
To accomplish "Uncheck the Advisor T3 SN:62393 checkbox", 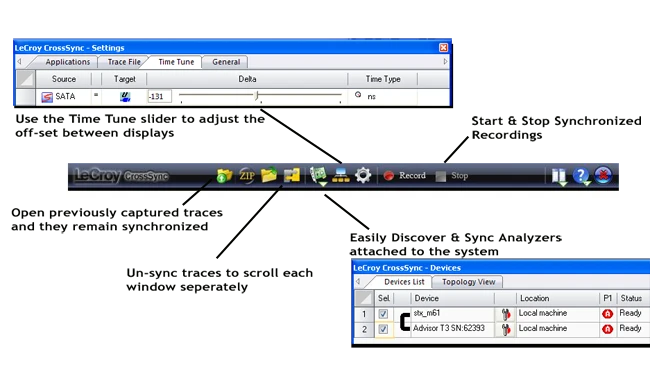I will point(383,329).
